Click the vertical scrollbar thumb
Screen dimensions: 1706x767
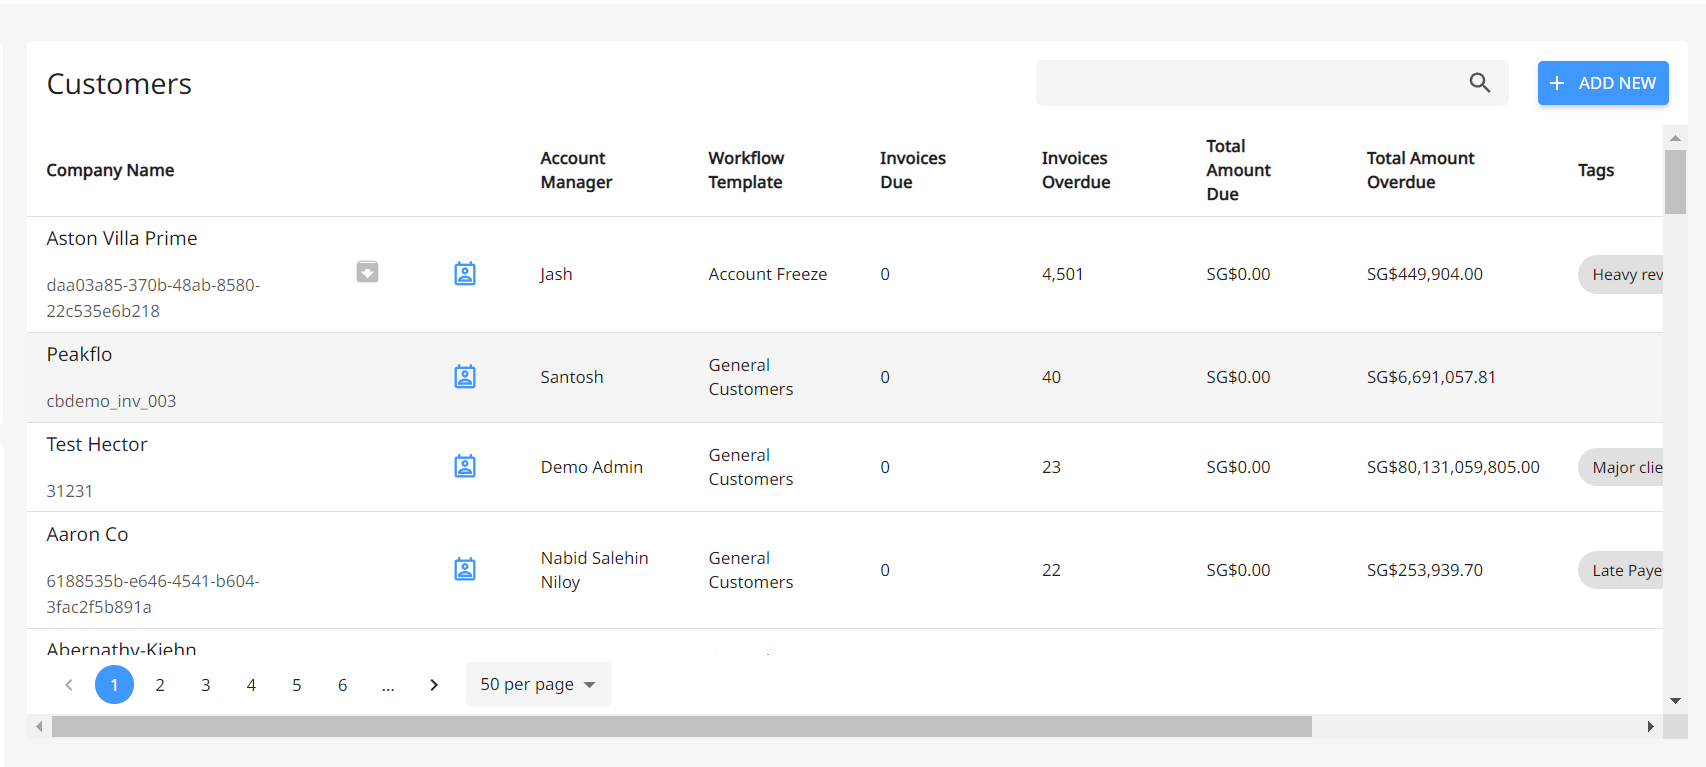pos(1675,182)
